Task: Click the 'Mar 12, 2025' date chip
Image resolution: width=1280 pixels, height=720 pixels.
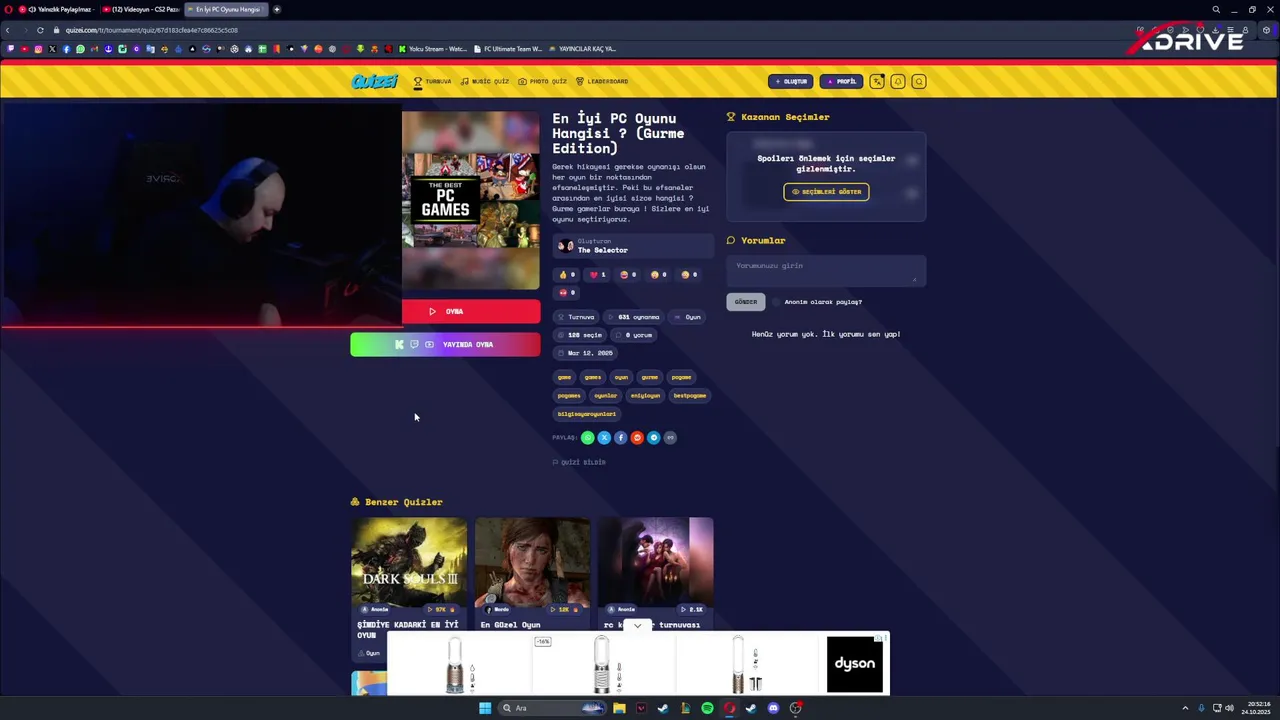Action: point(585,353)
